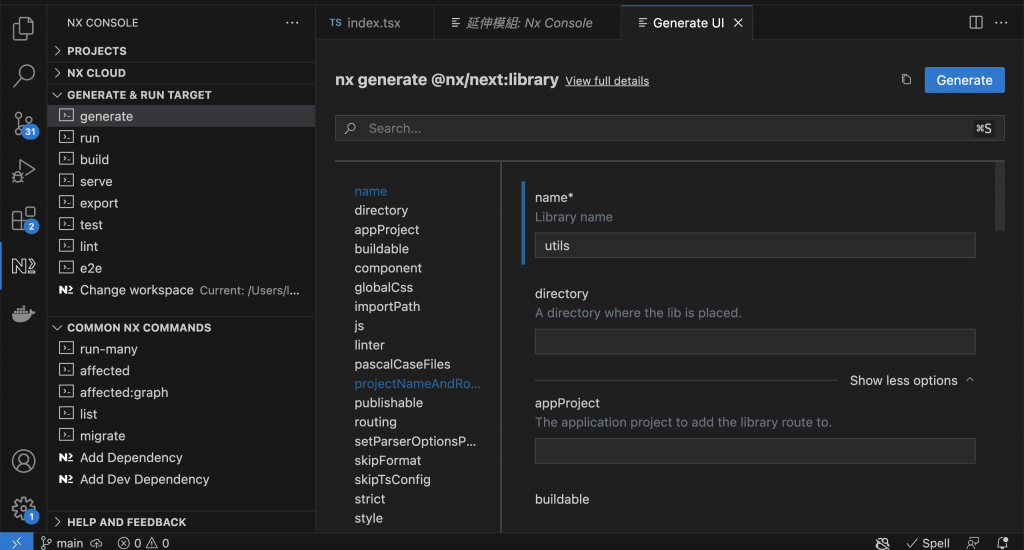Select run-many in Common Nx Commands

click(109, 349)
